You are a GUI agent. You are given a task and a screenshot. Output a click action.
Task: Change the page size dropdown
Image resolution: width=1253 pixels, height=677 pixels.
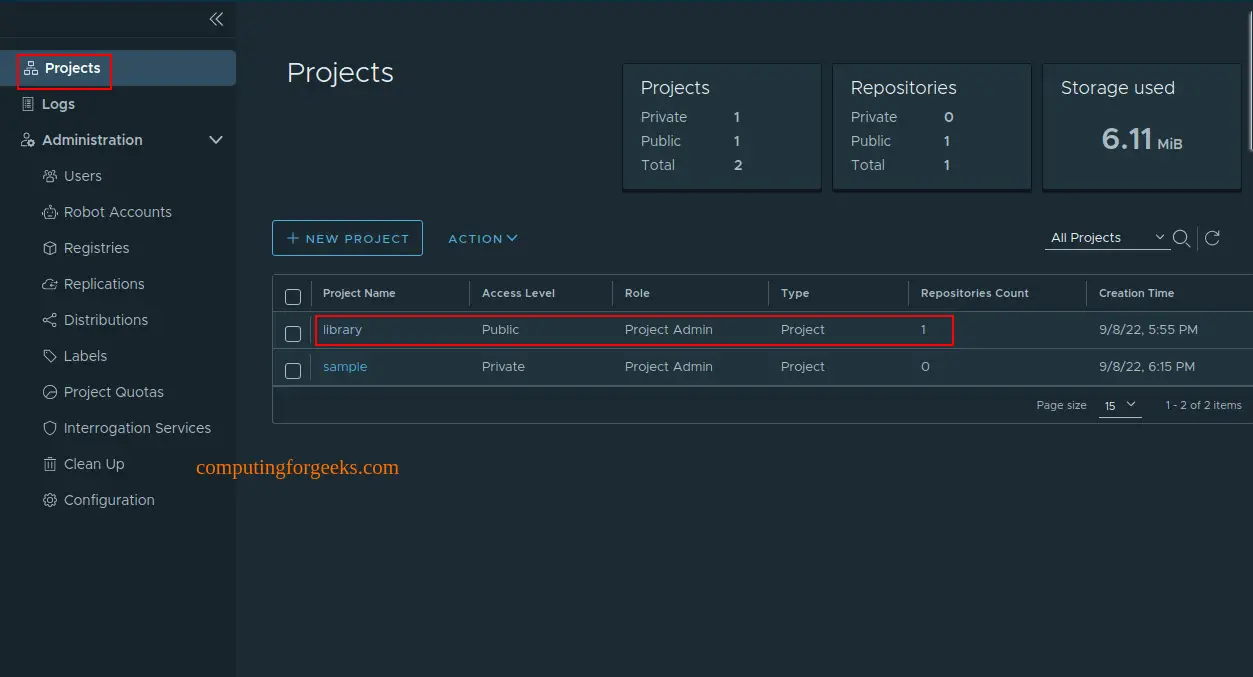point(1119,405)
